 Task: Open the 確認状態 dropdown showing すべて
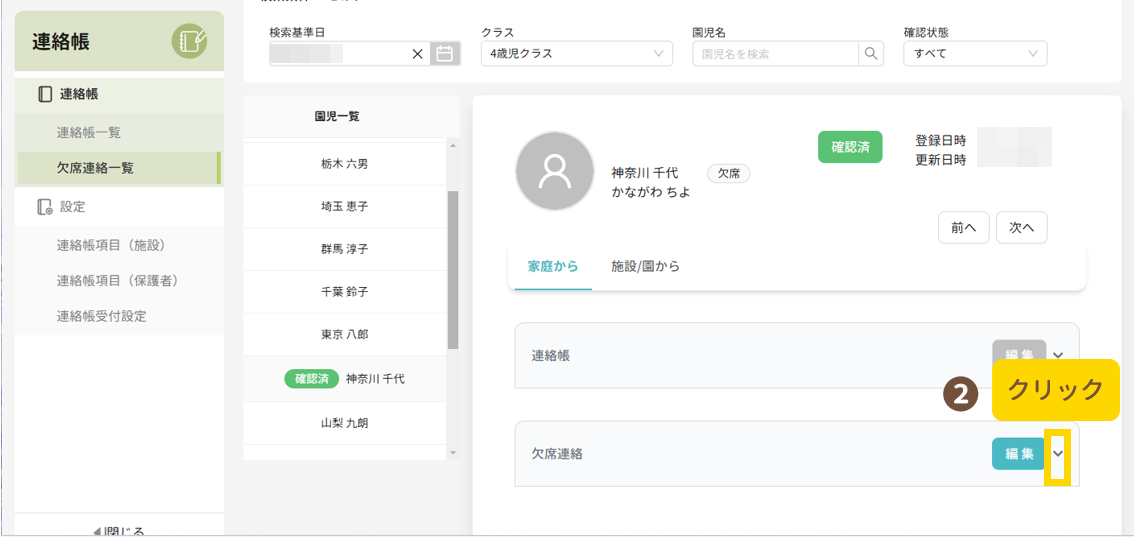coord(974,54)
